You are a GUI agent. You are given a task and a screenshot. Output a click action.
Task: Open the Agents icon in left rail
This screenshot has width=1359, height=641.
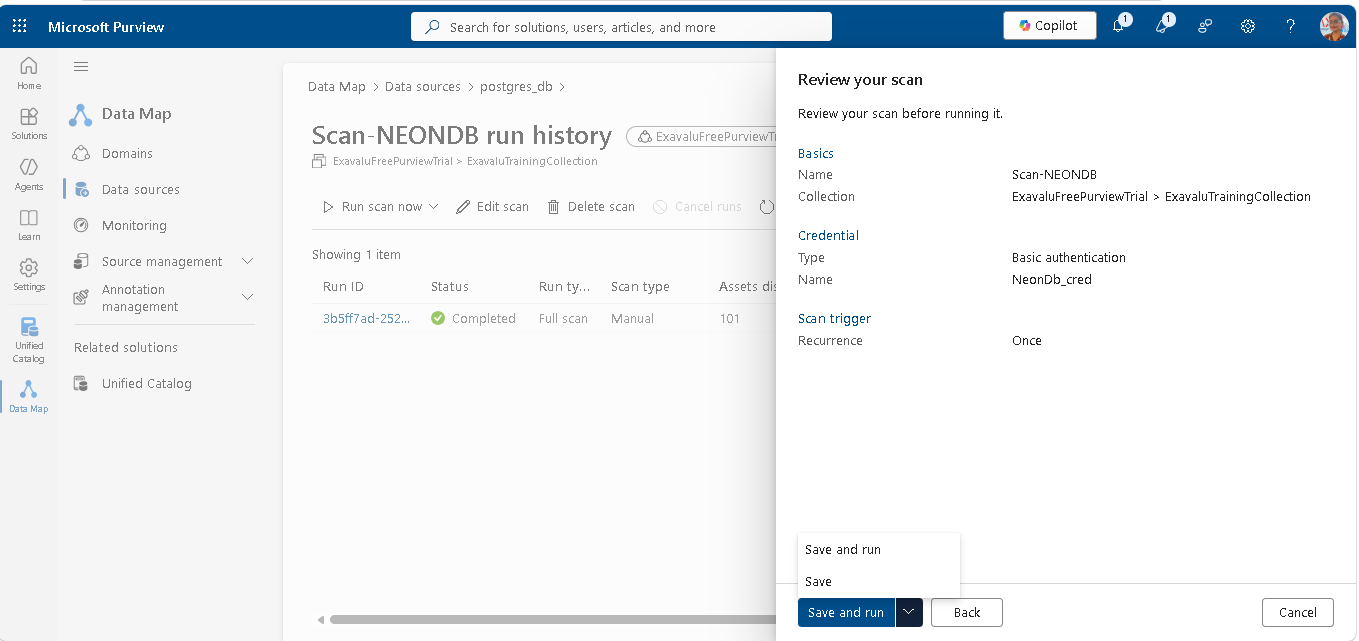pyautogui.click(x=29, y=174)
